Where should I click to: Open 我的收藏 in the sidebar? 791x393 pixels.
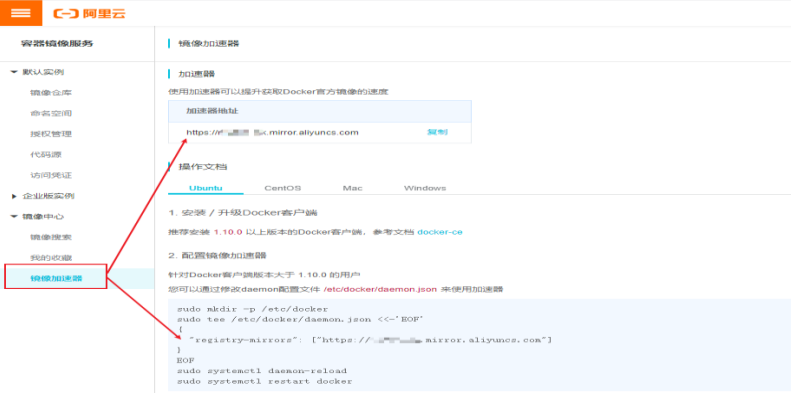click(50, 258)
